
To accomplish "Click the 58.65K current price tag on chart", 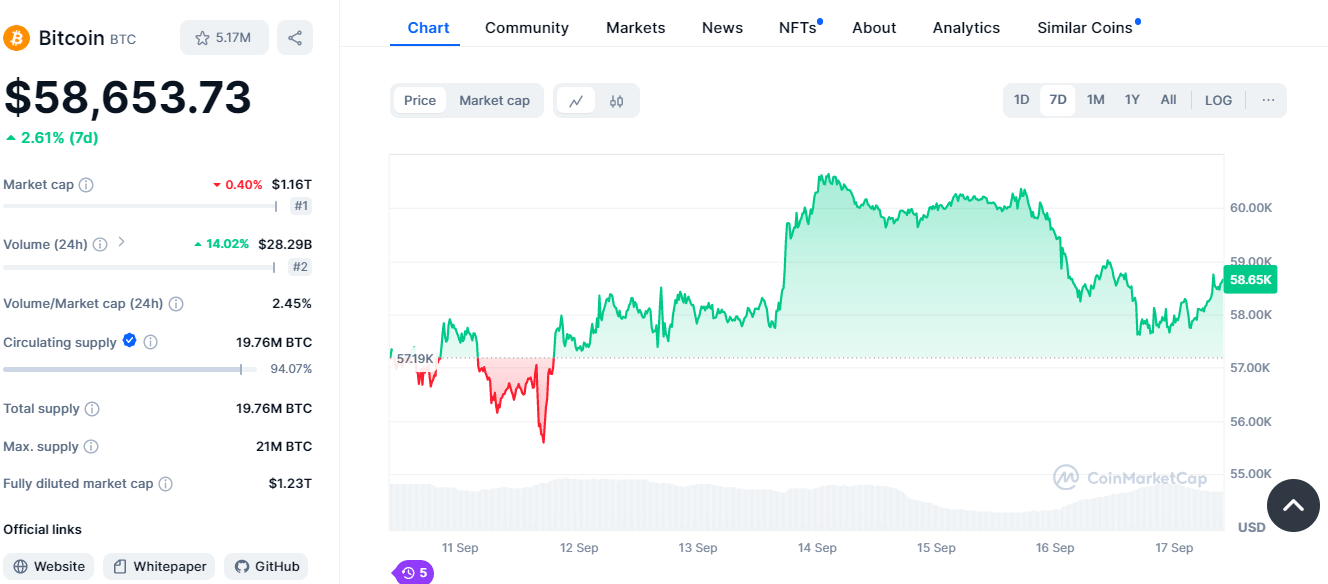I will click(1250, 280).
